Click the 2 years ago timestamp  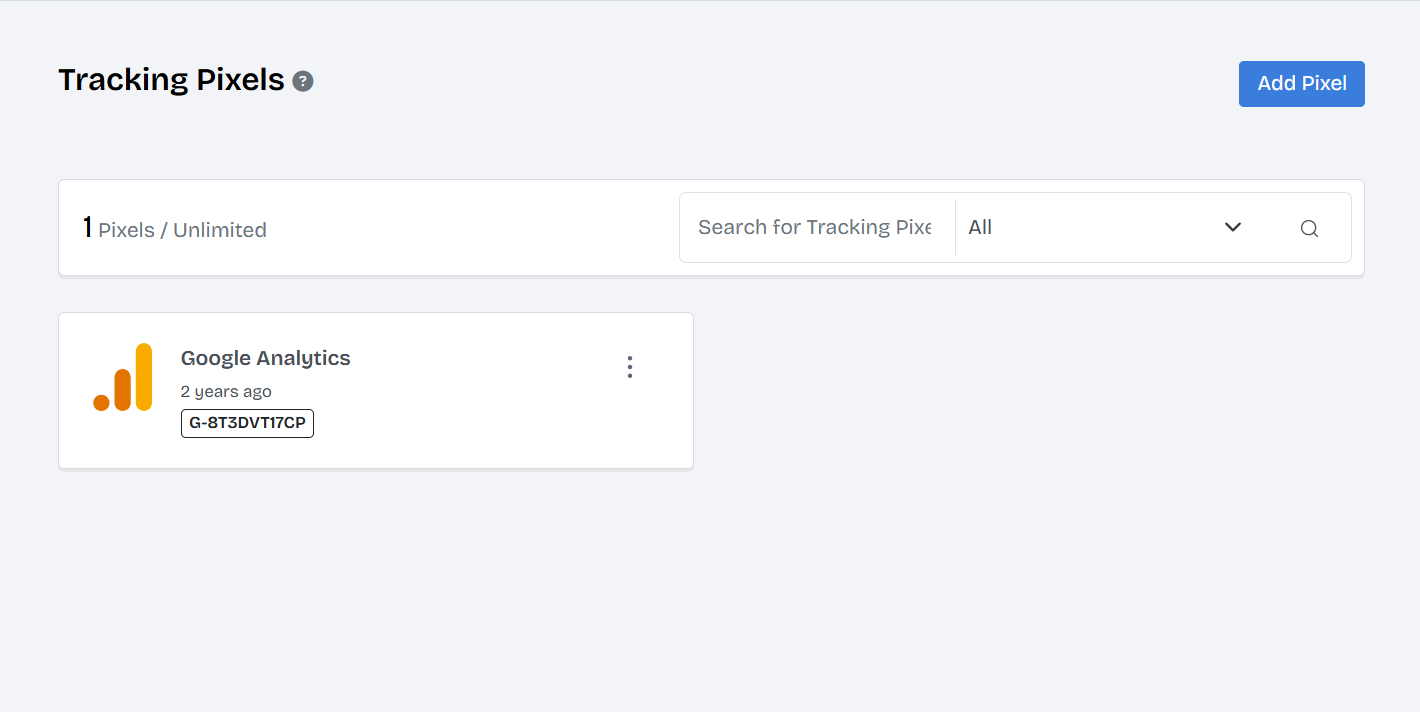pos(226,391)
